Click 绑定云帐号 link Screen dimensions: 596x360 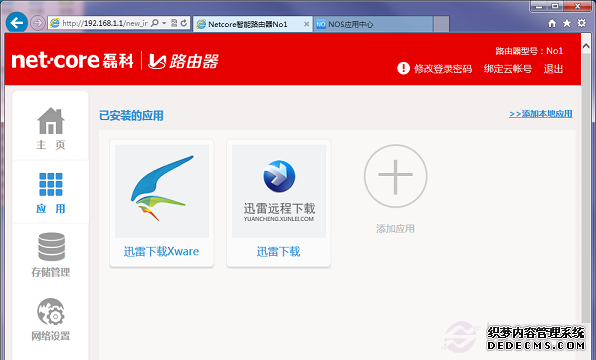507,69
